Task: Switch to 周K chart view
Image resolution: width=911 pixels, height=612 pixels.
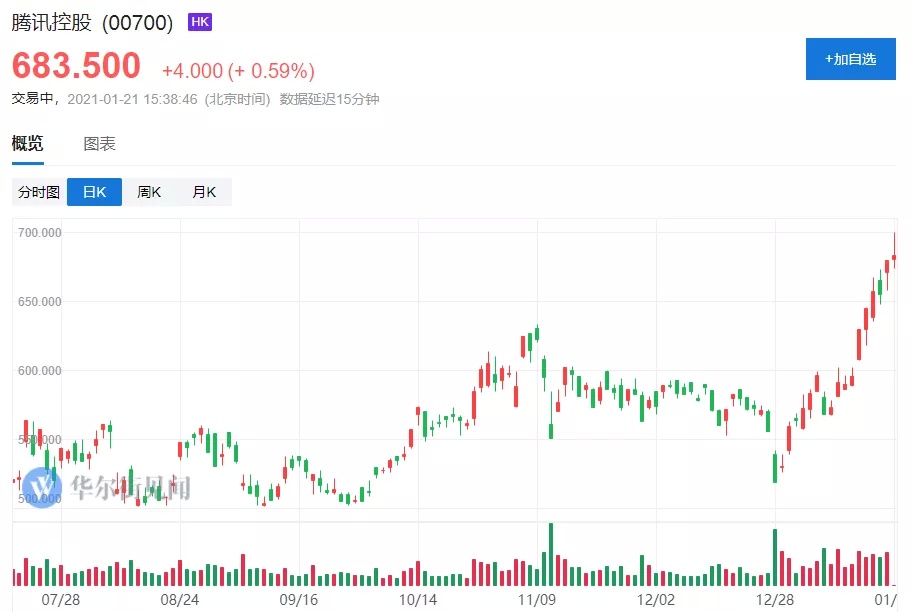Action: click(149, 192)
